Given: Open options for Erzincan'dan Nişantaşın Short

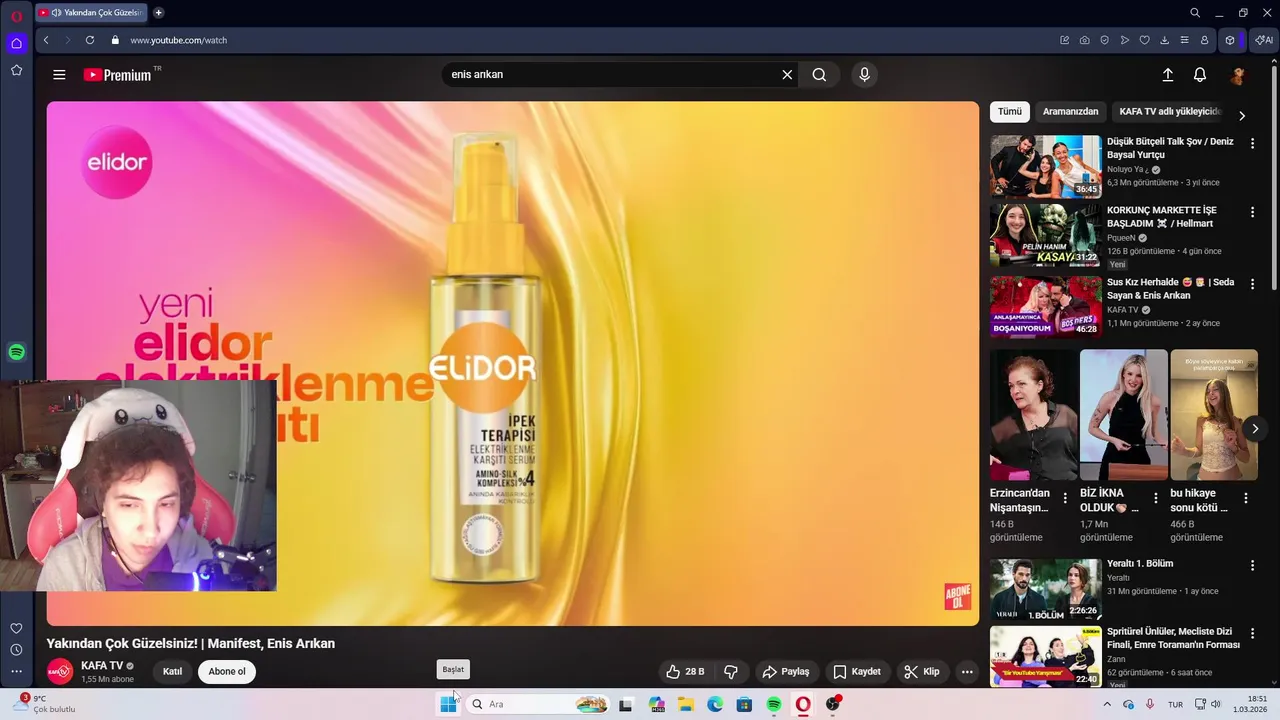Looking at the screenshot, I should coord(1065,498).
